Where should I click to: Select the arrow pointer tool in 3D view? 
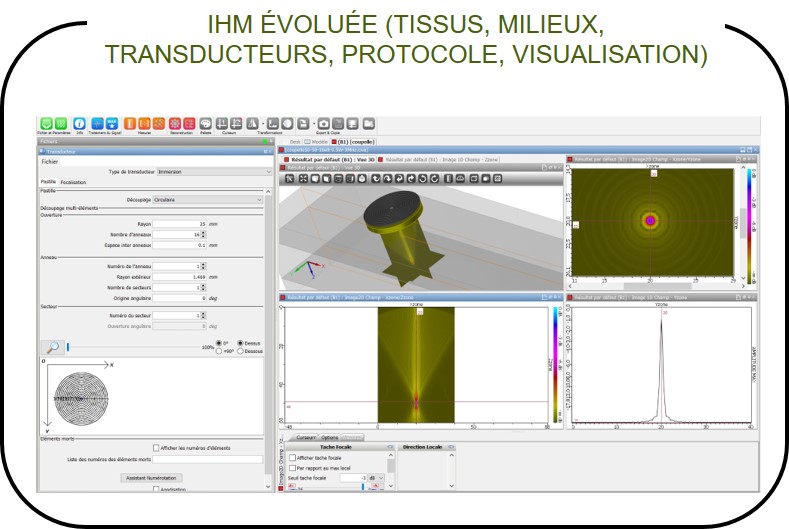[290, 179]
